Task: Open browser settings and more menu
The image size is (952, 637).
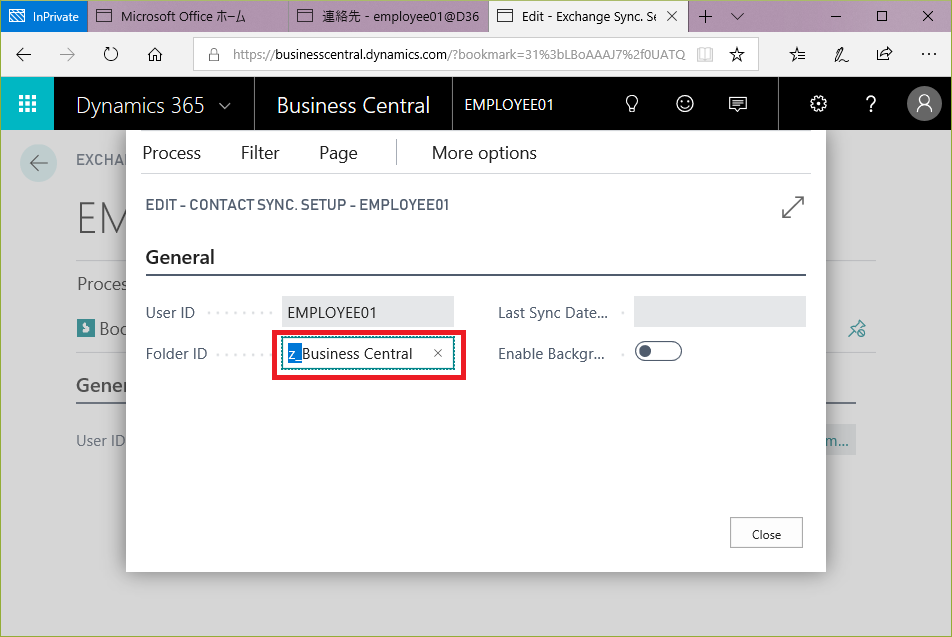Action: tap(928, 54)
